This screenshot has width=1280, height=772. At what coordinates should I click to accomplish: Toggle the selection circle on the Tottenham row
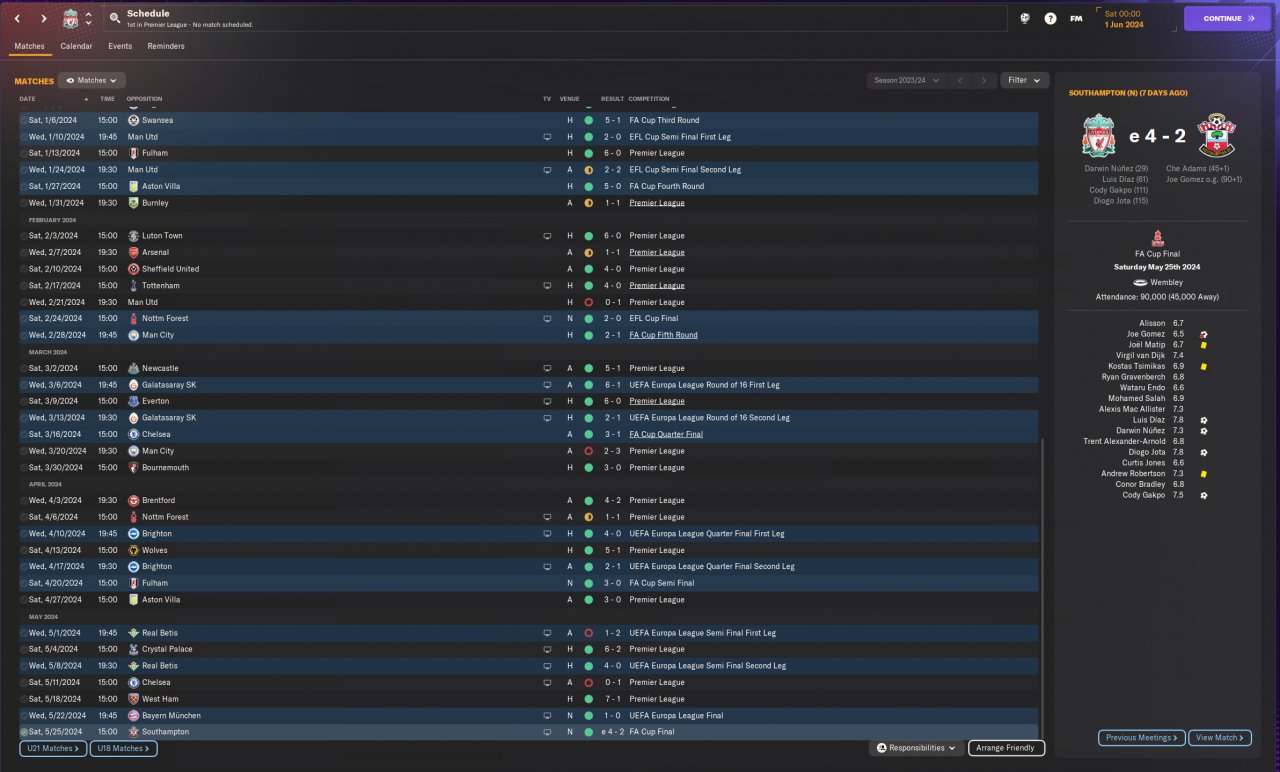tap(23, 285)
